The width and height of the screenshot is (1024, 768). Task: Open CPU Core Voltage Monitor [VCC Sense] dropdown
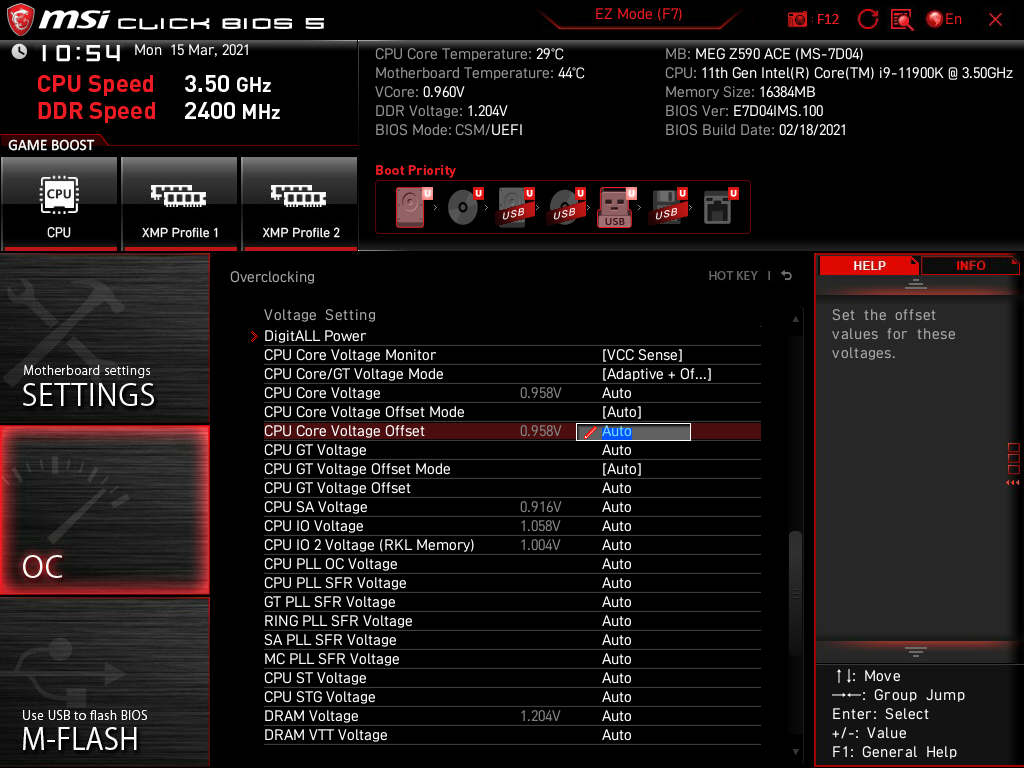(x=642, y=355)
